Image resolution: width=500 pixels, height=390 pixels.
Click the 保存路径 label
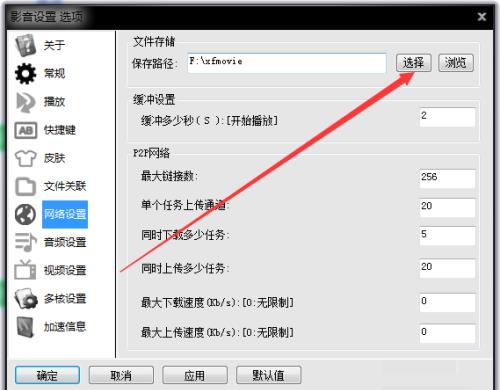(x=155, y=63)
